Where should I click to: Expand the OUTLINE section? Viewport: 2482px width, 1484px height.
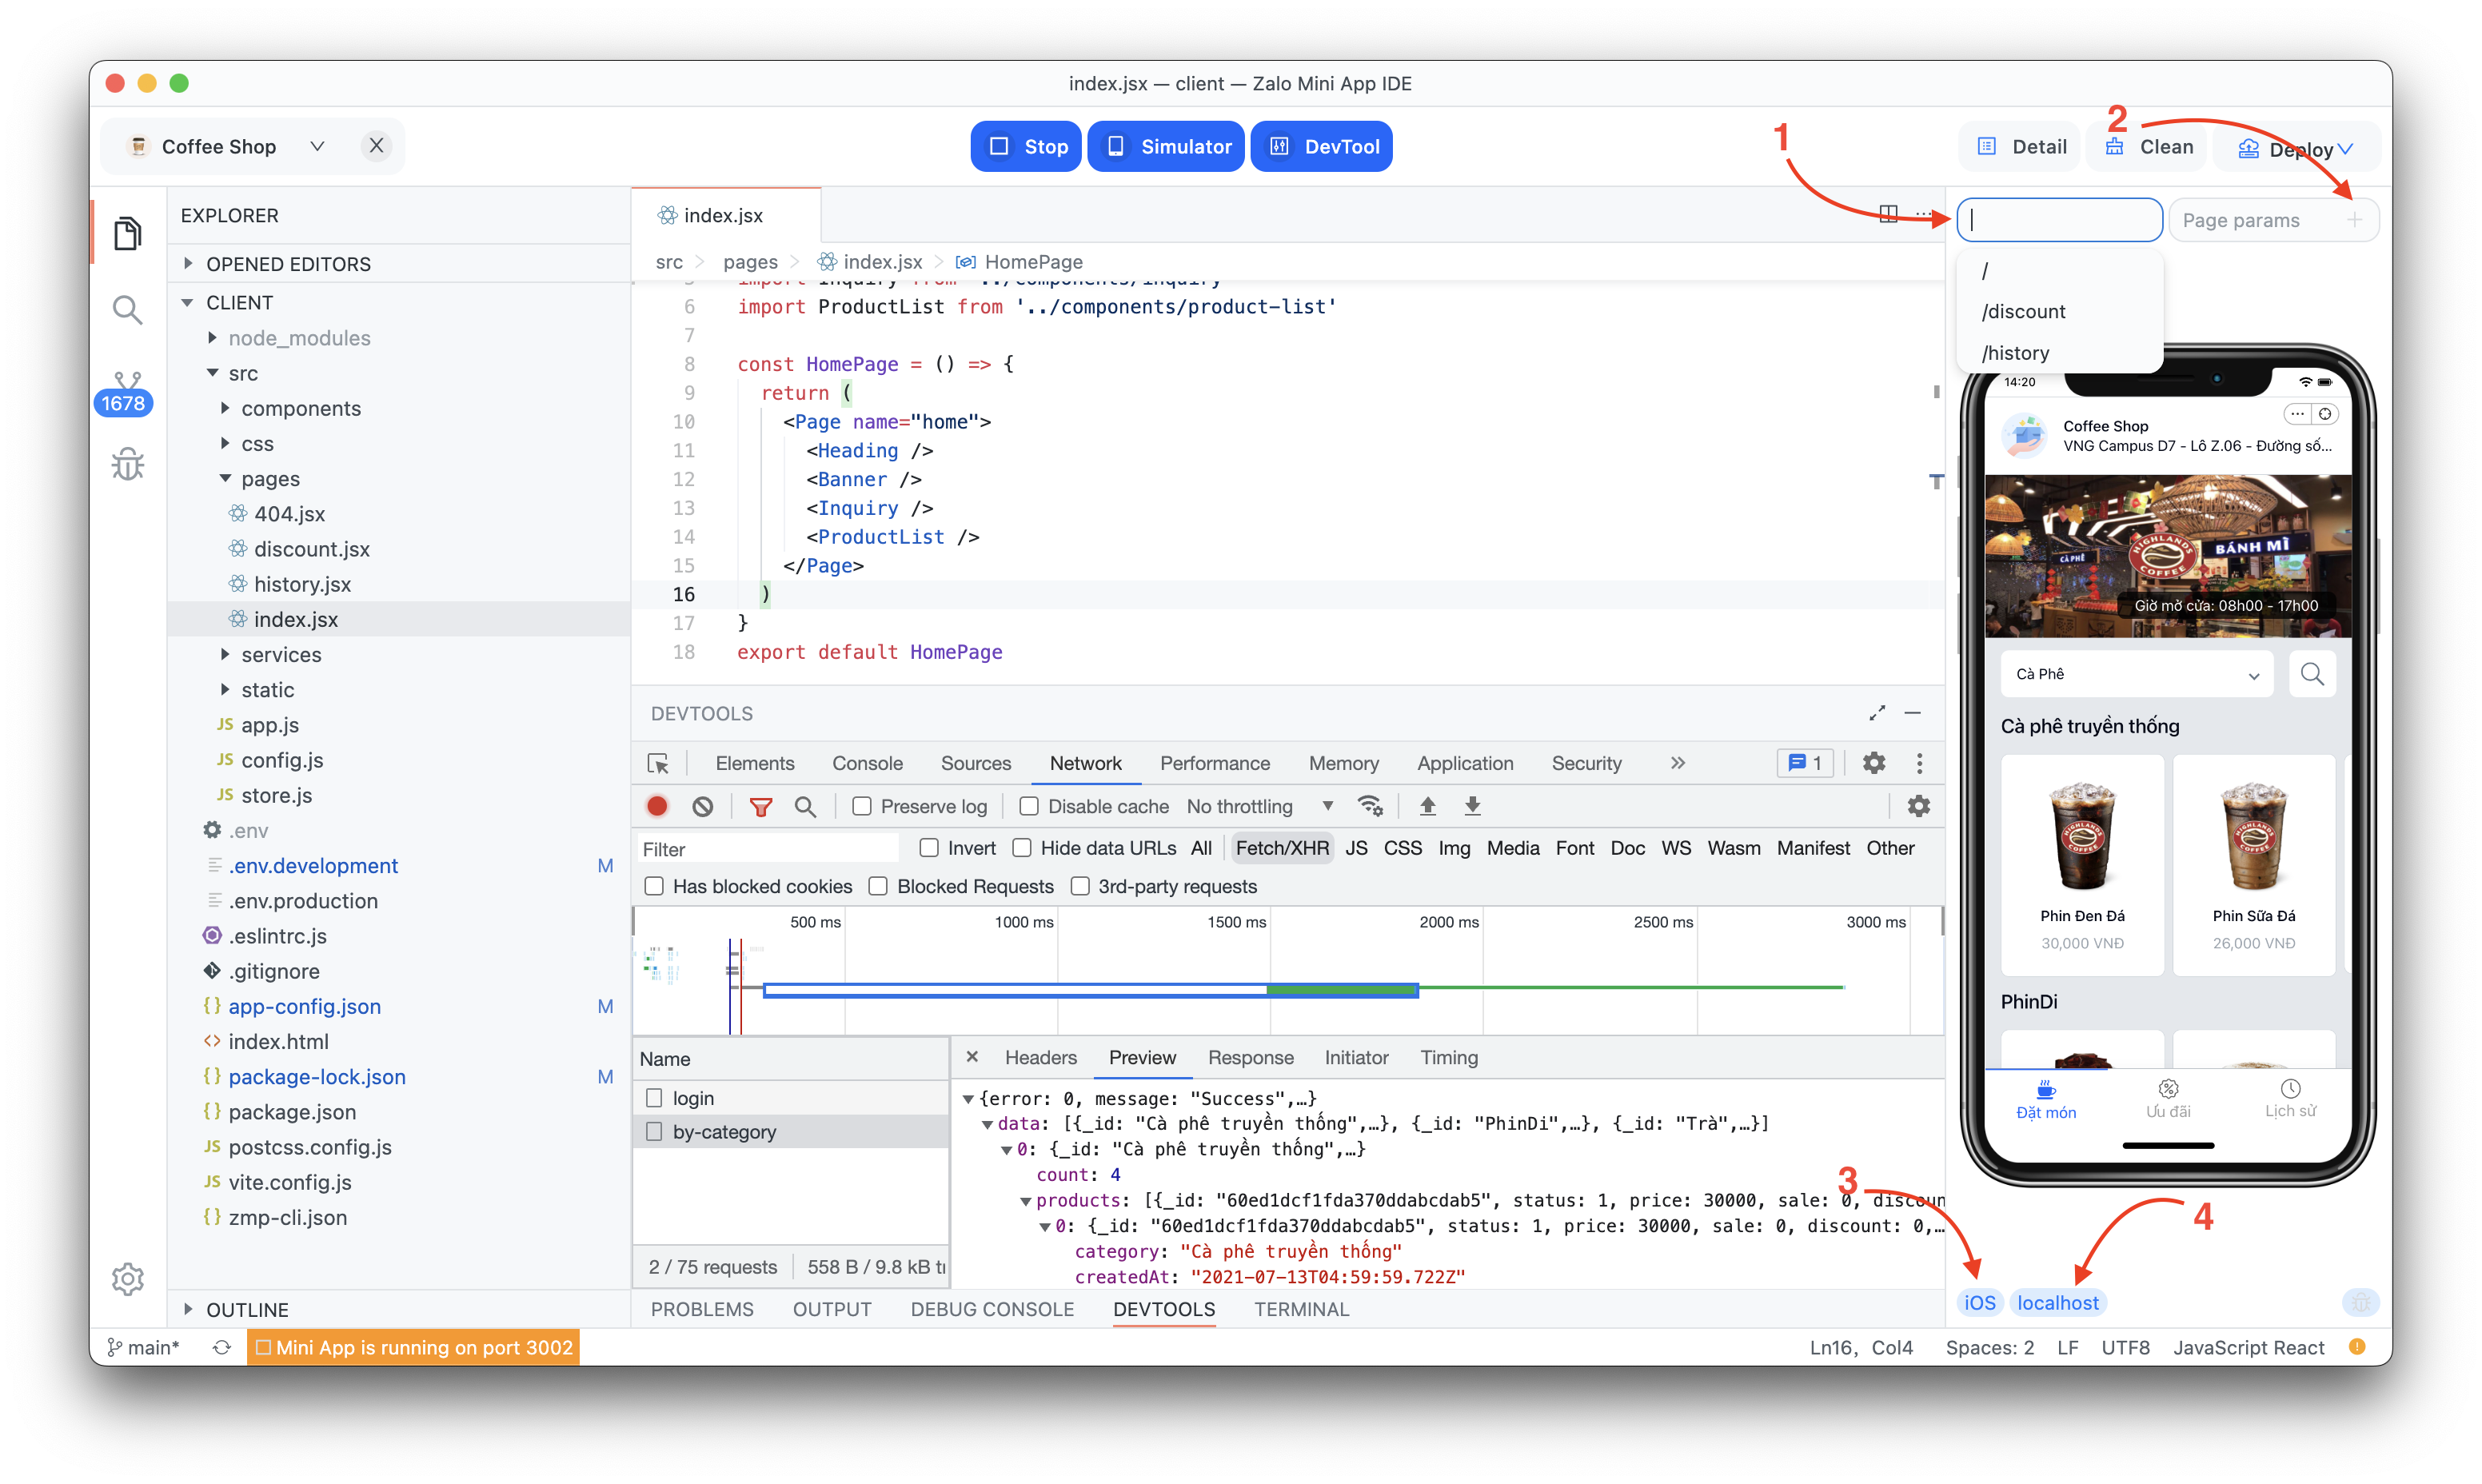pos(187,1309)
